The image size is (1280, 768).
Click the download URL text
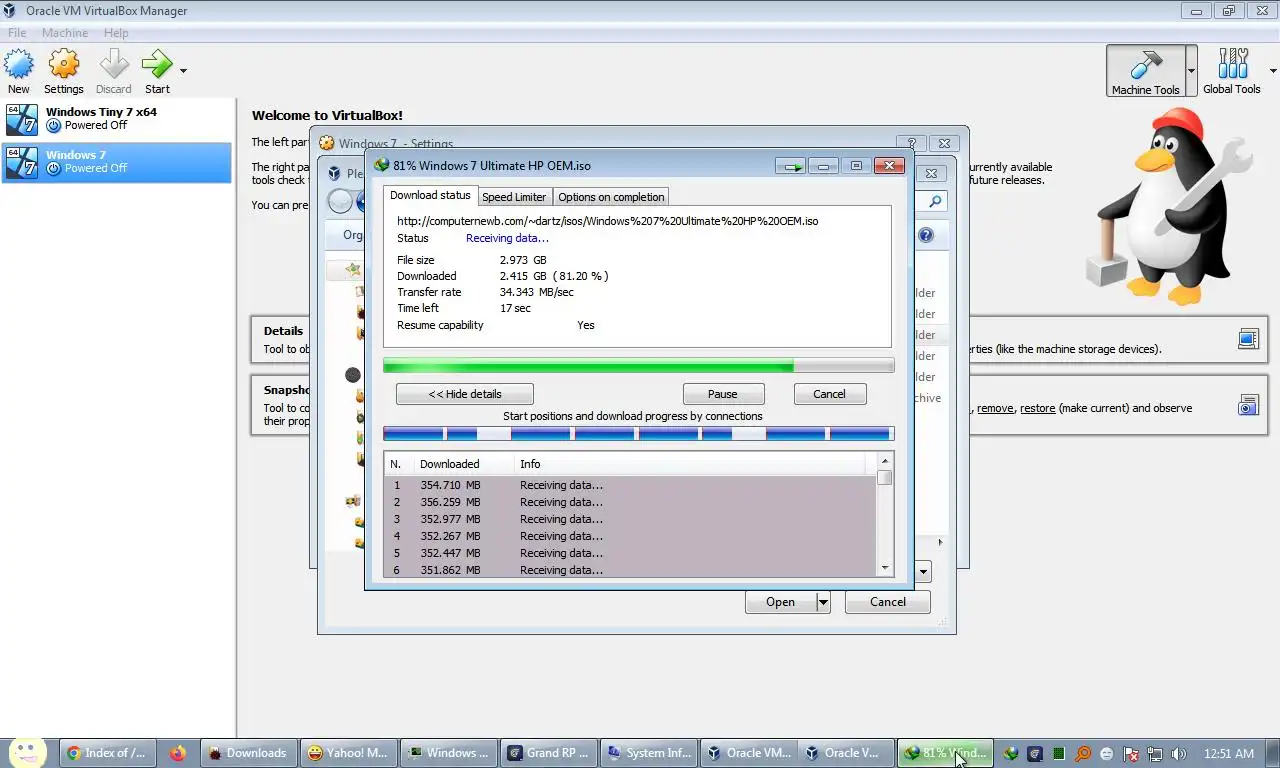point(607,221)
